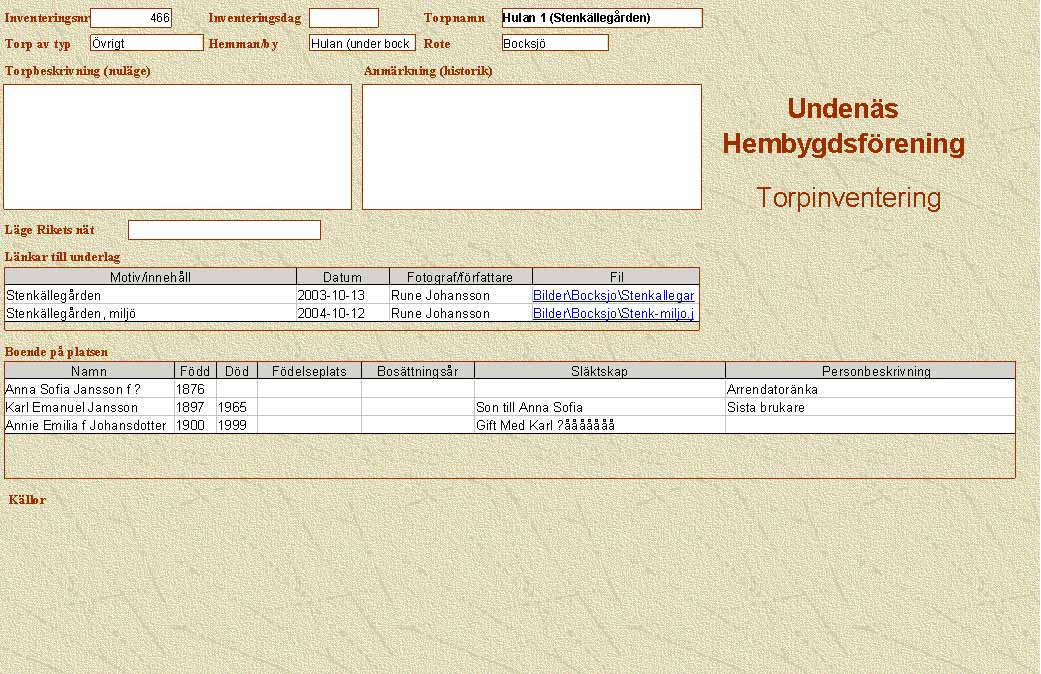
Task: Click the Personbeskrivning cell Sista brukare
Action: coord(868,407)
